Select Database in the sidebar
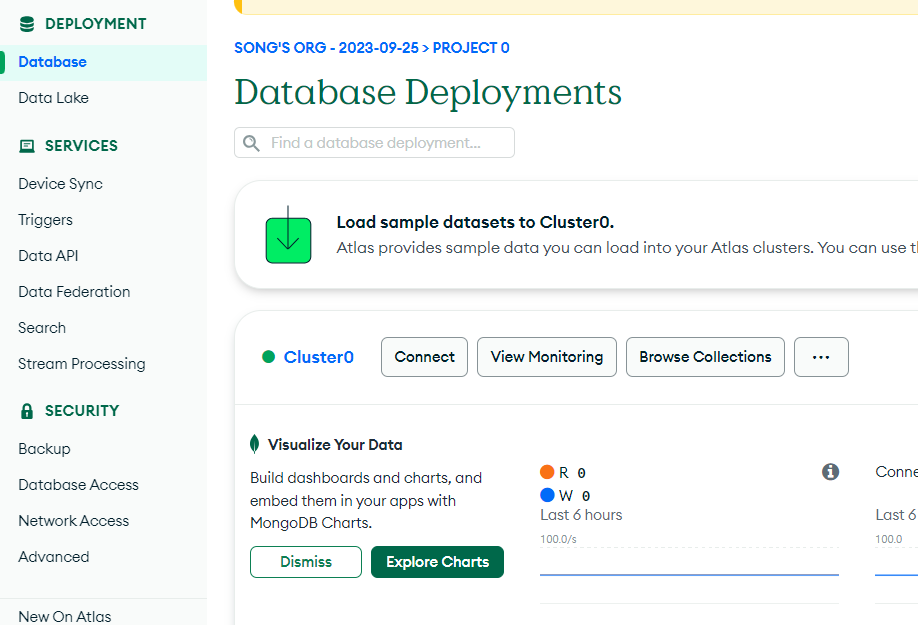The height and width of the screenshot is (625, 918). 103,62
